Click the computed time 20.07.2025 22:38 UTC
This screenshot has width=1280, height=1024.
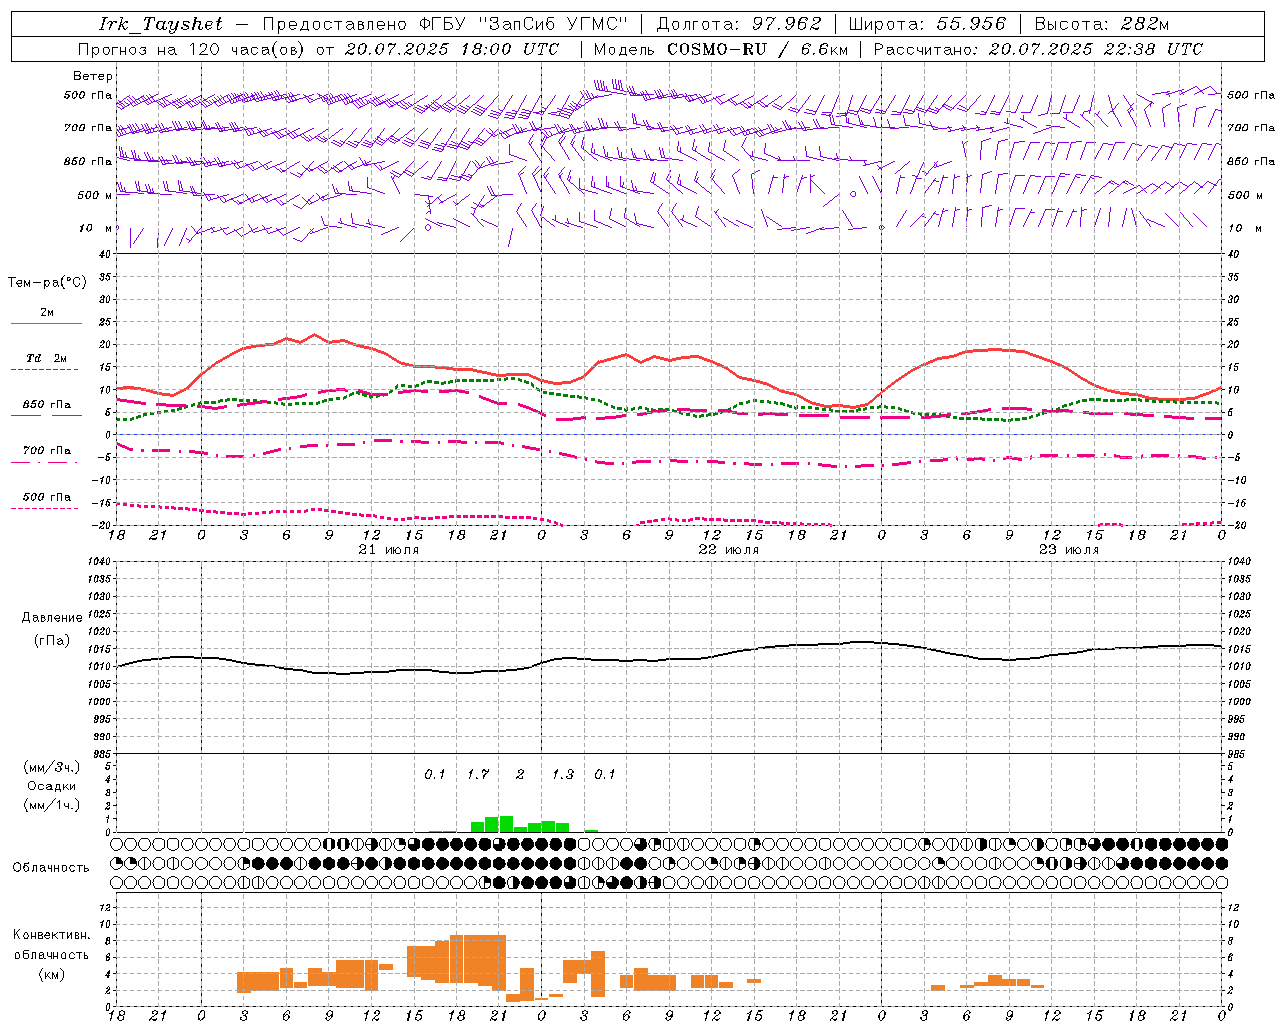pyautogui.click(x=1096, y=49)
